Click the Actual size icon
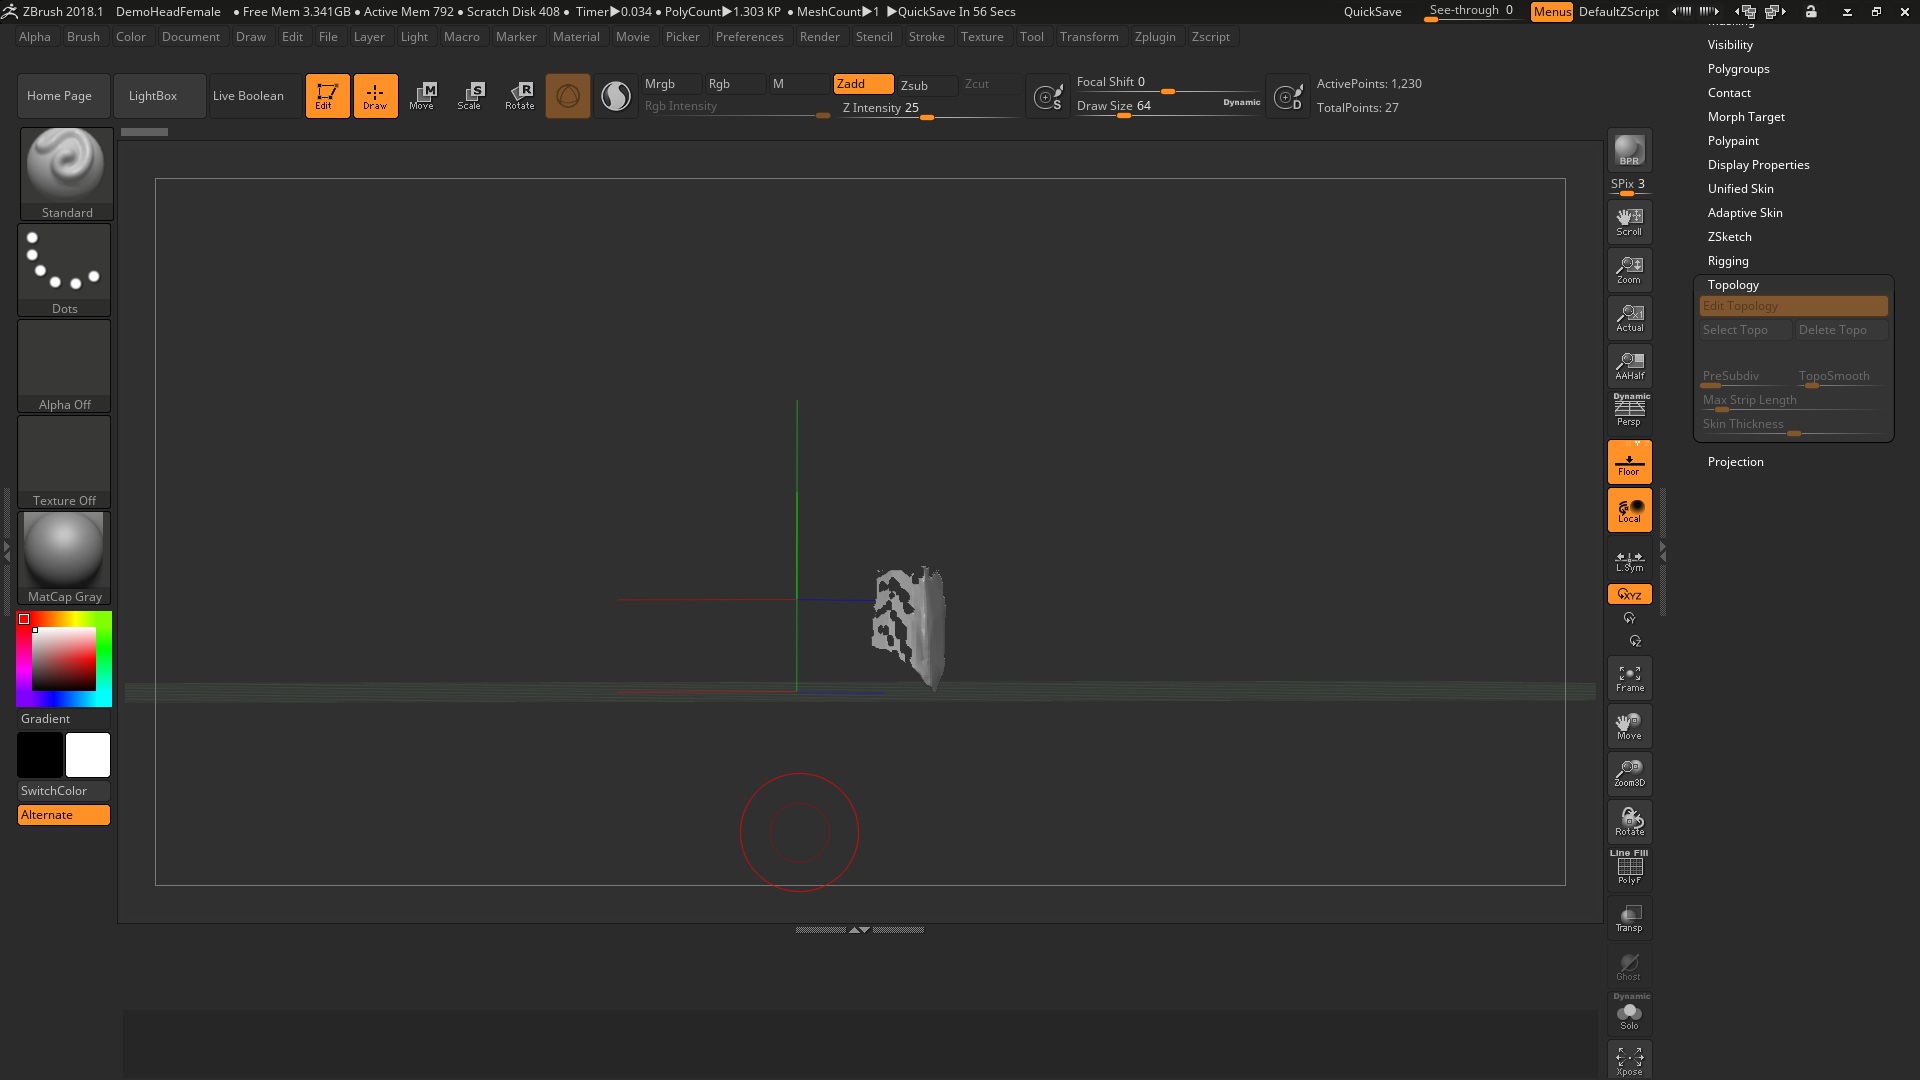Screen dimensions: 1920x1080 1629,318
